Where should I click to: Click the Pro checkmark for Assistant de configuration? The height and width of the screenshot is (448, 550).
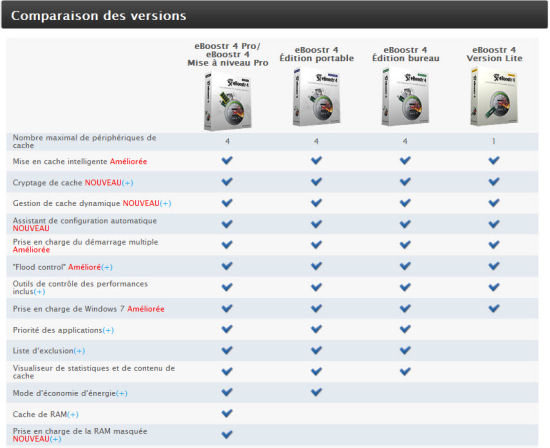click(227, 224)
